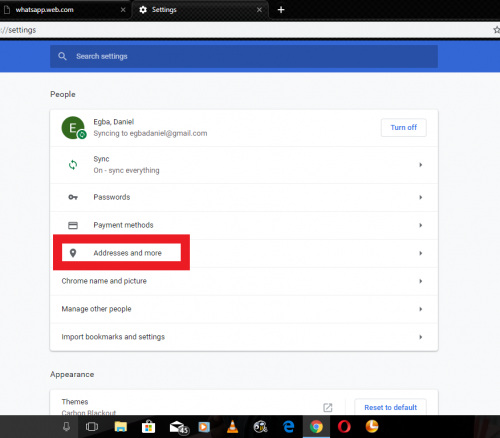Expand the Sync row arrow
The image size is (500, 438).
[x=421, y=165]
